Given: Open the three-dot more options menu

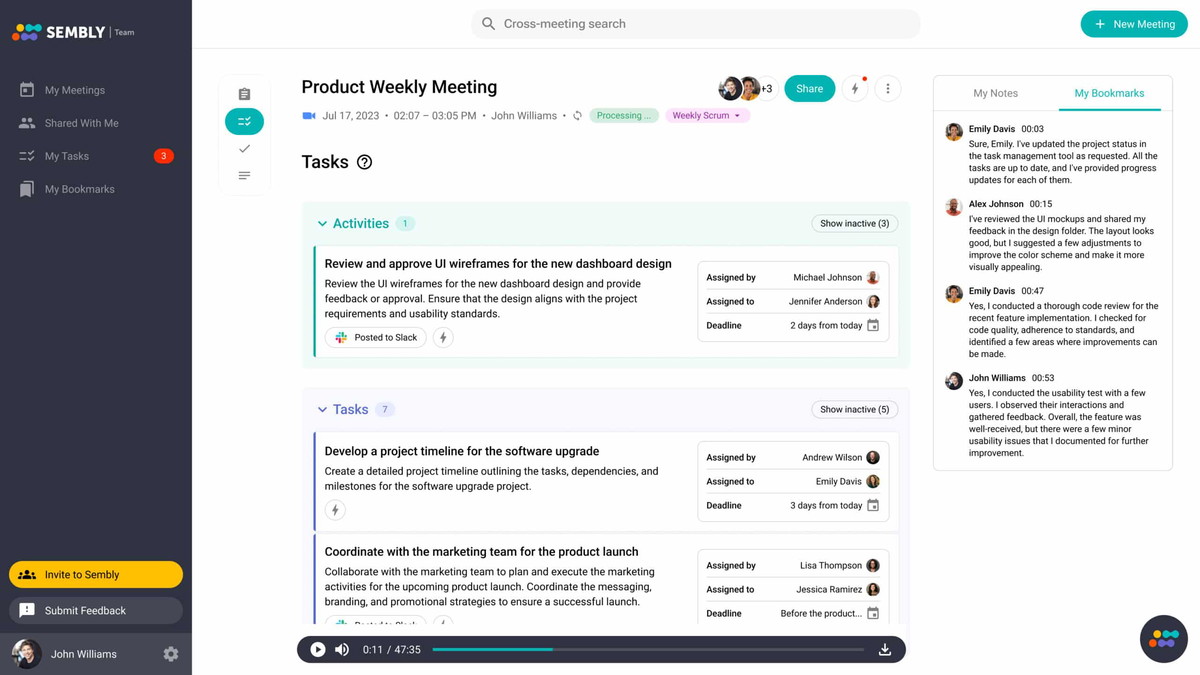Looking at the screenshot, I should (888, 89).
